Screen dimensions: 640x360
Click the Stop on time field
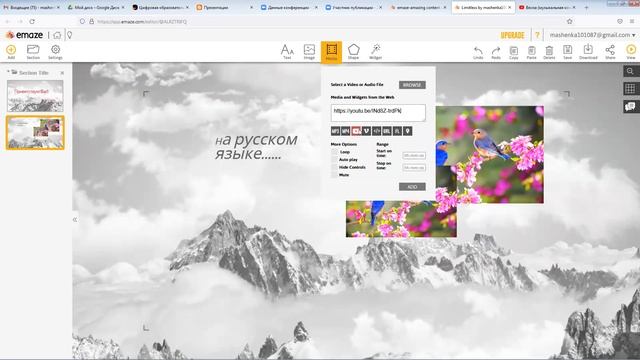(x=414, y=168)
